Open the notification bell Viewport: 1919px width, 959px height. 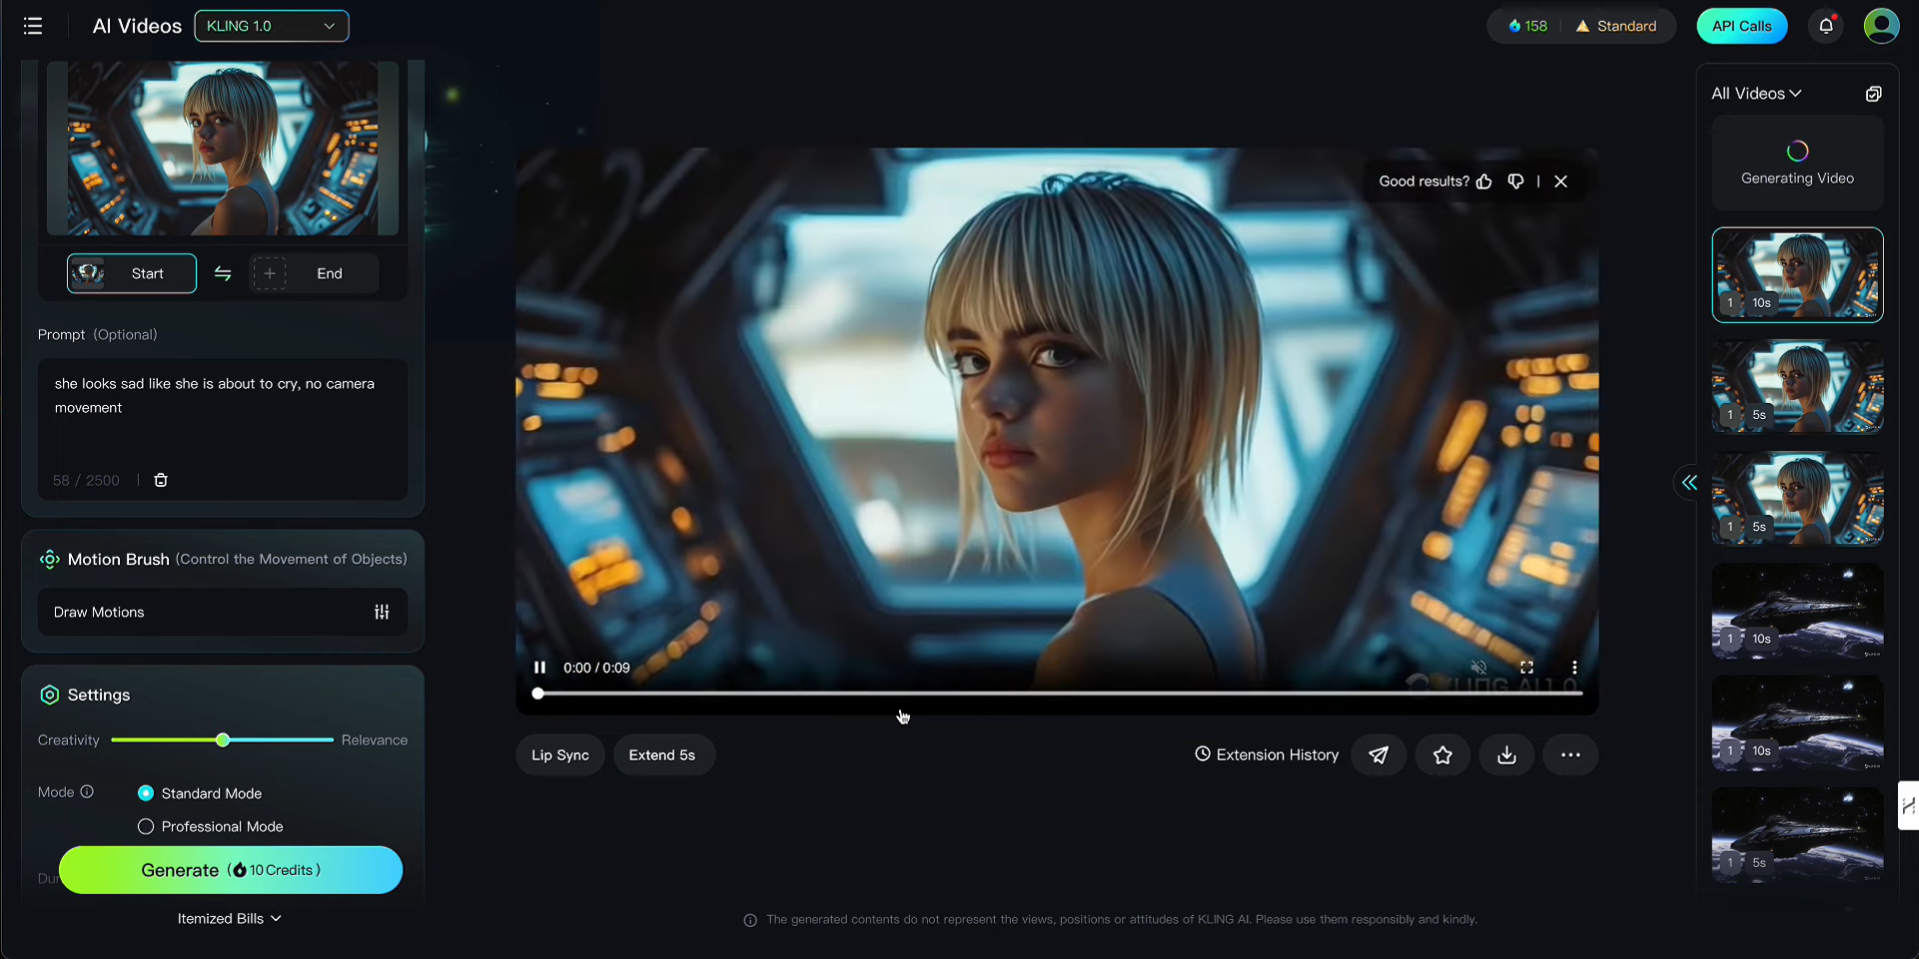click(x=1826, y=26)
